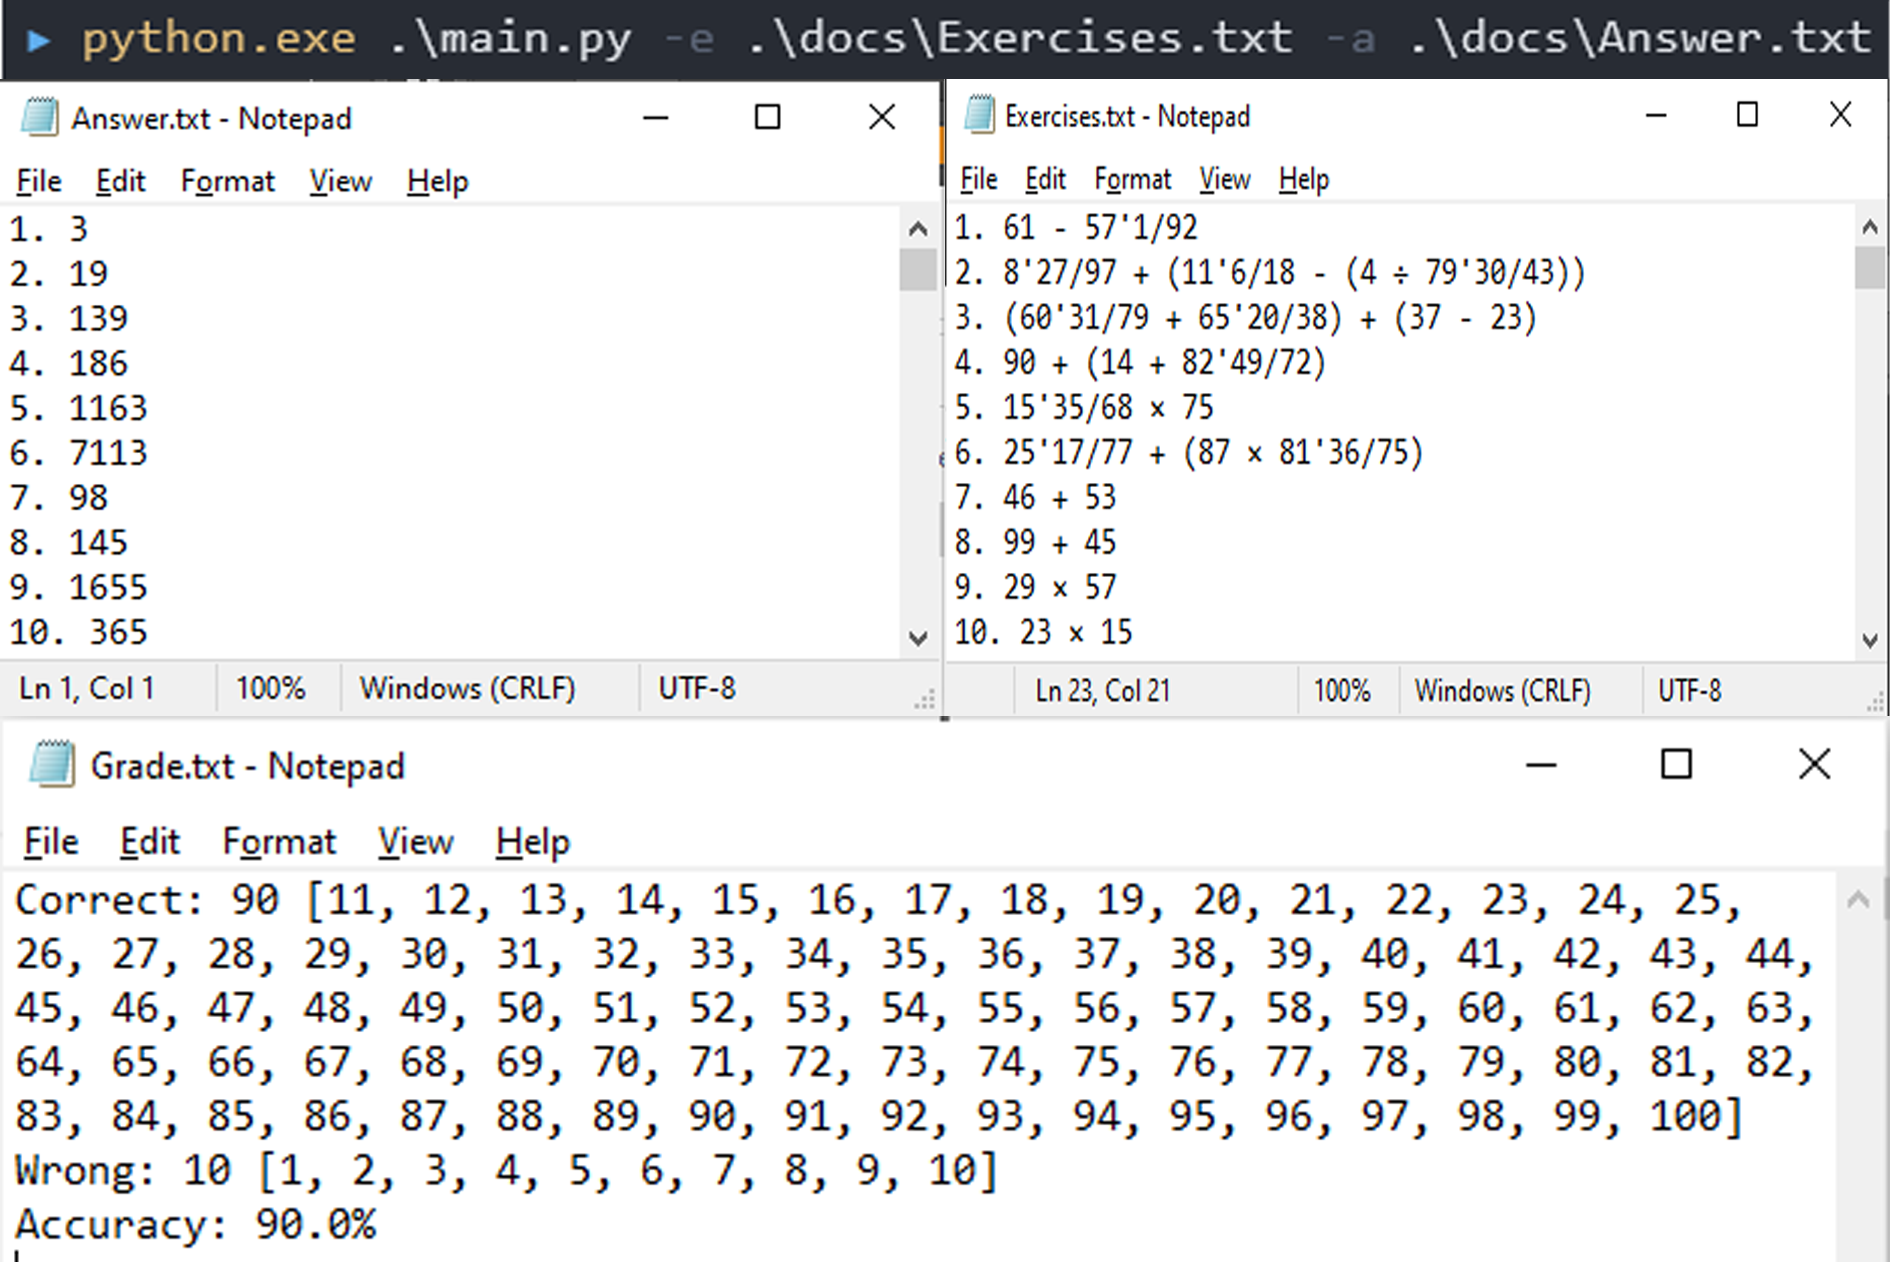The width and height of the screenshot is (1890, 1262).
Task: Click Answer.txt Notepad title bar icon
Action: click(40, 117)
